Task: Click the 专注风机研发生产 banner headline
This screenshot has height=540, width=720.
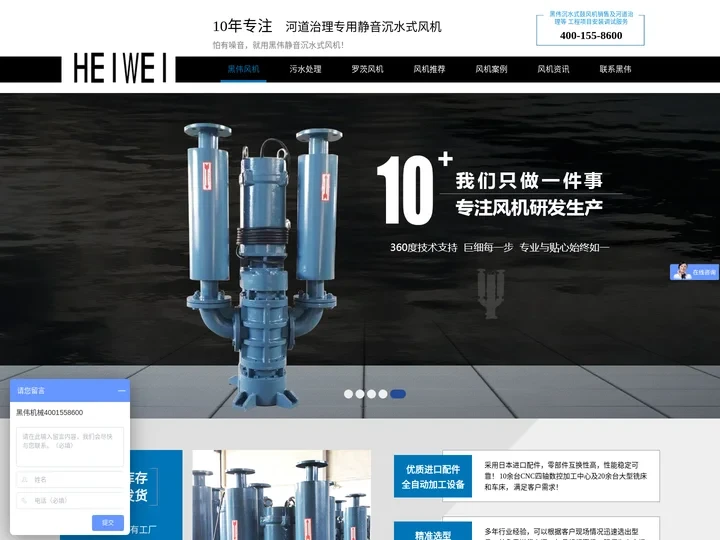Action: [x=529, y=208]
